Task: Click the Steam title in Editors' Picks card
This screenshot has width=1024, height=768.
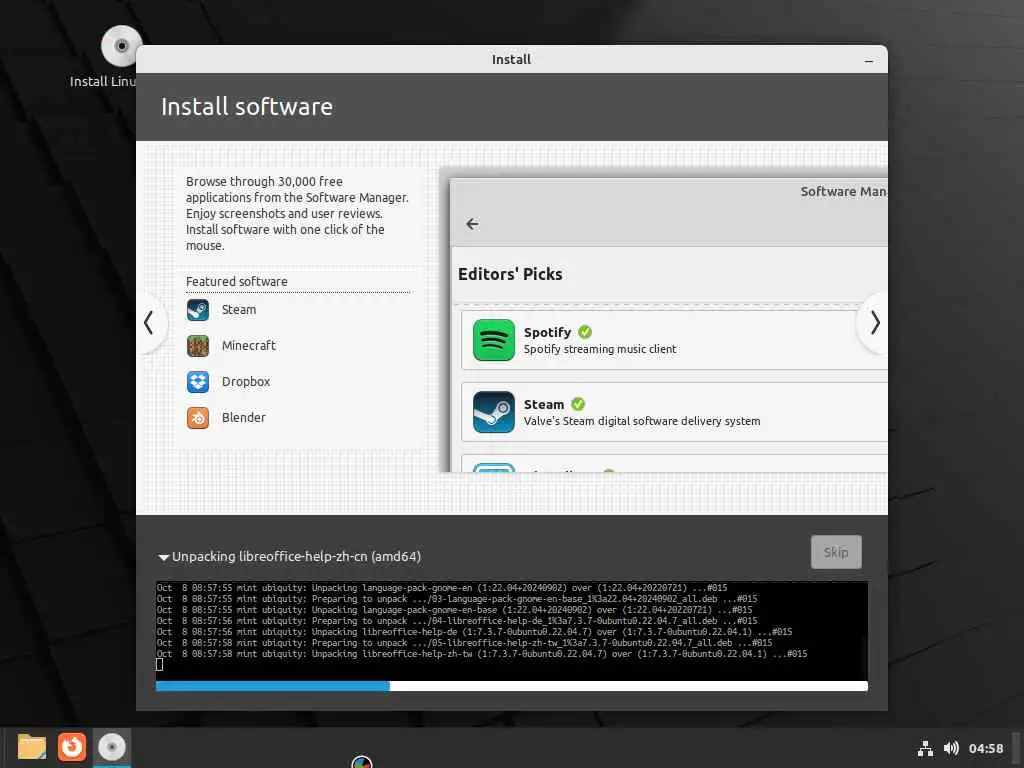Action: (x=543, y=404)
